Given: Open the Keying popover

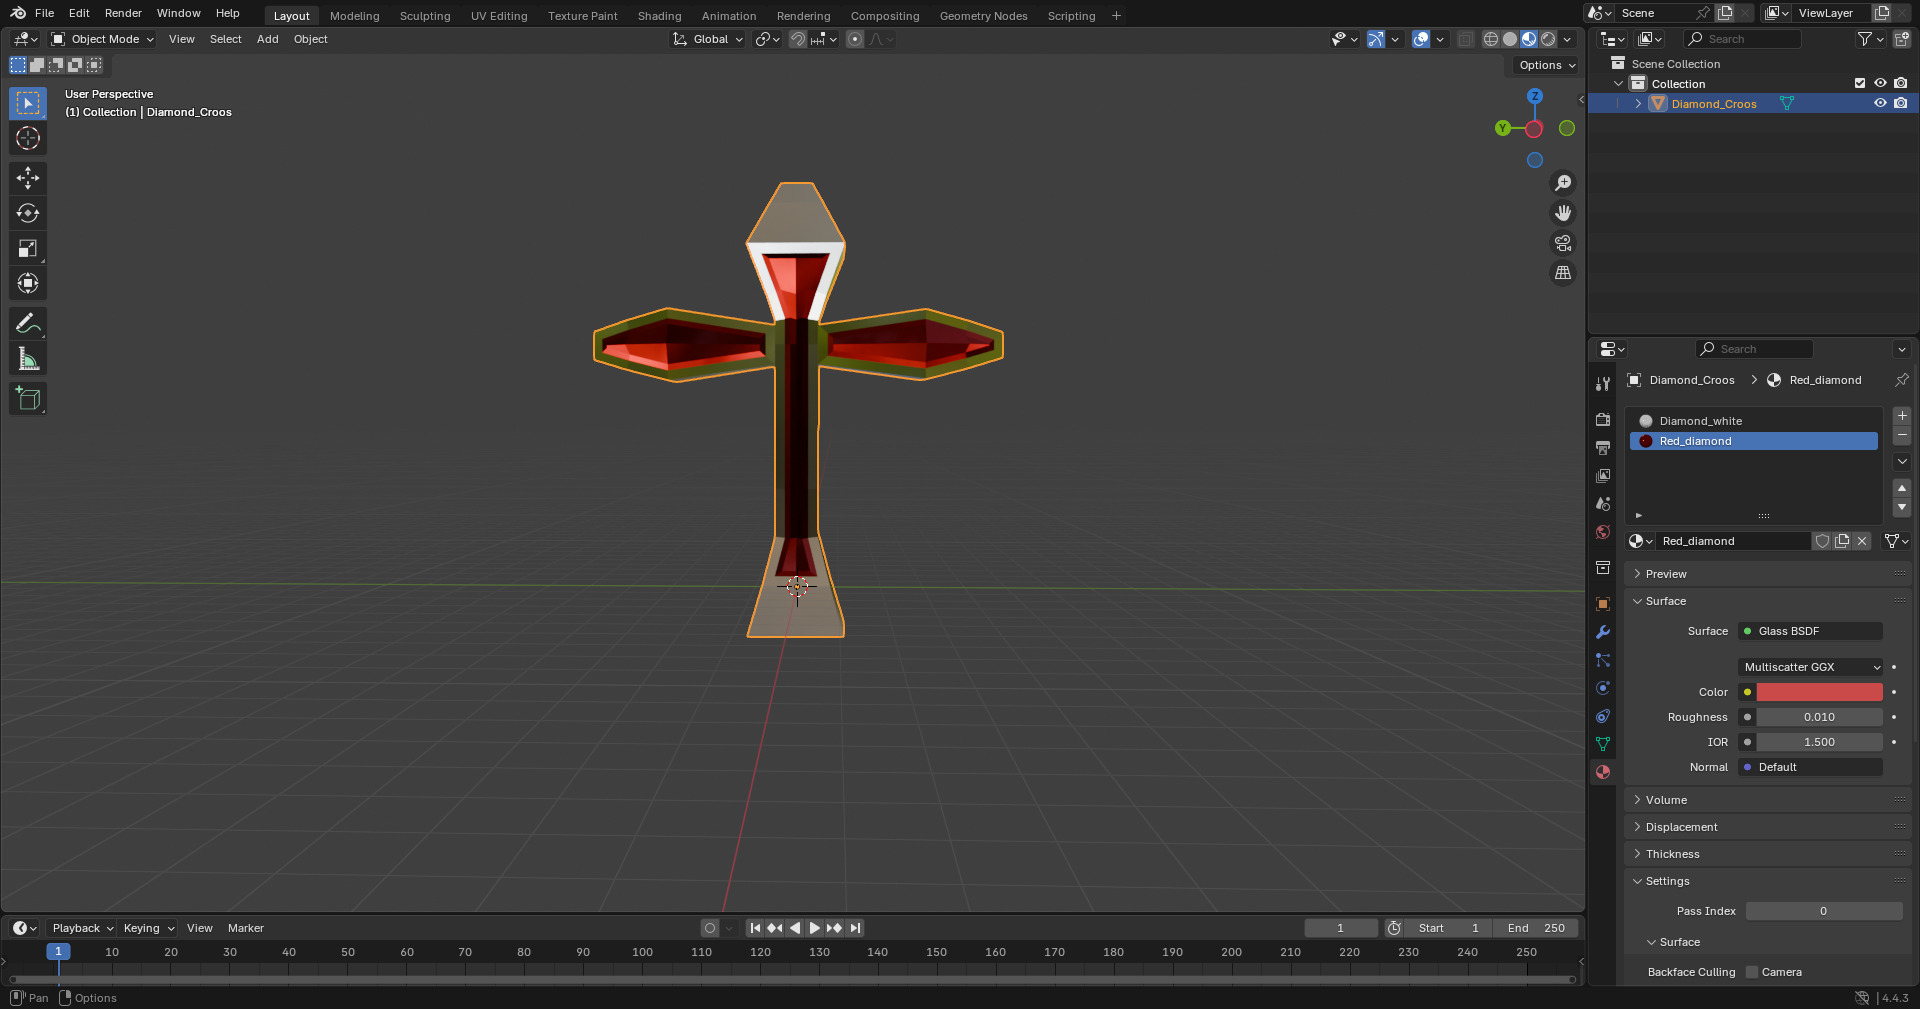Looking at the screenshot, I should (148, 928).
